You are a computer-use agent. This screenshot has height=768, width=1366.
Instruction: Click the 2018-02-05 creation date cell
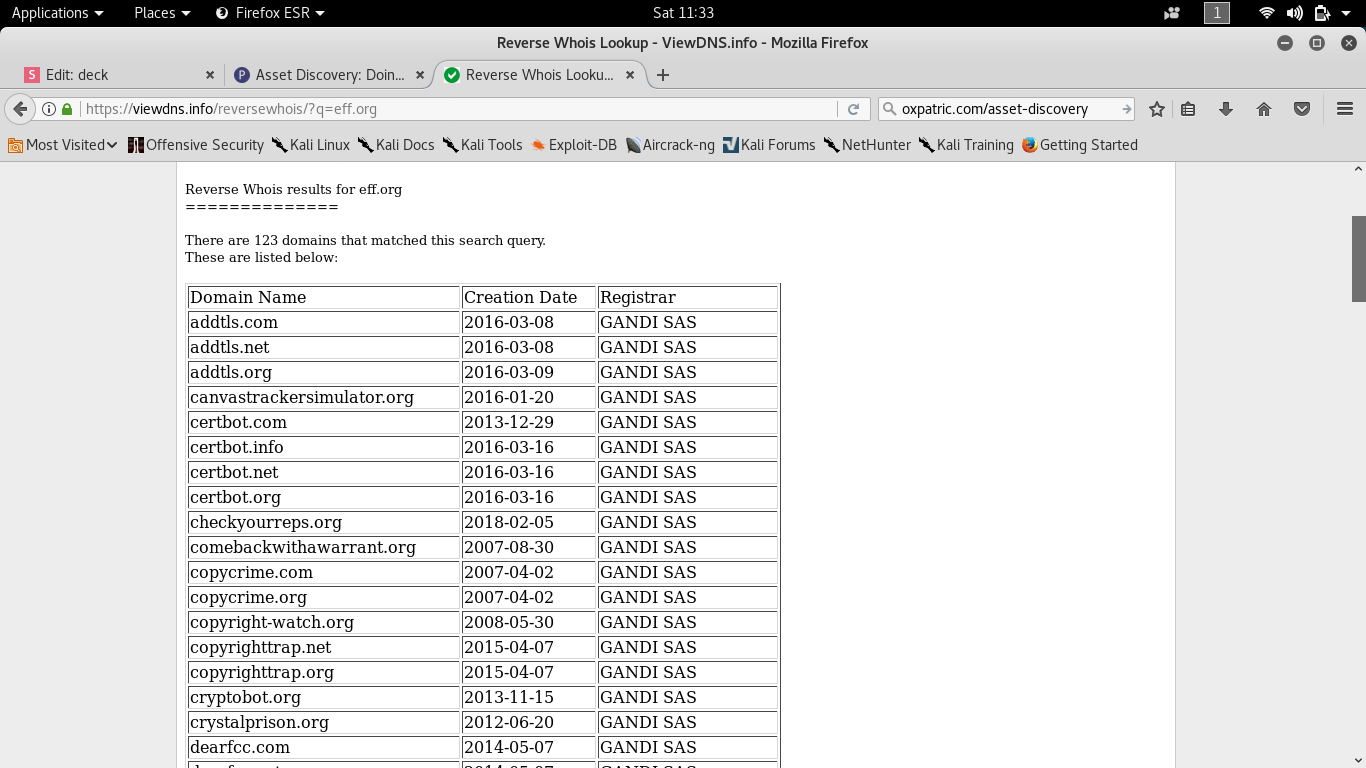(528, 523)
